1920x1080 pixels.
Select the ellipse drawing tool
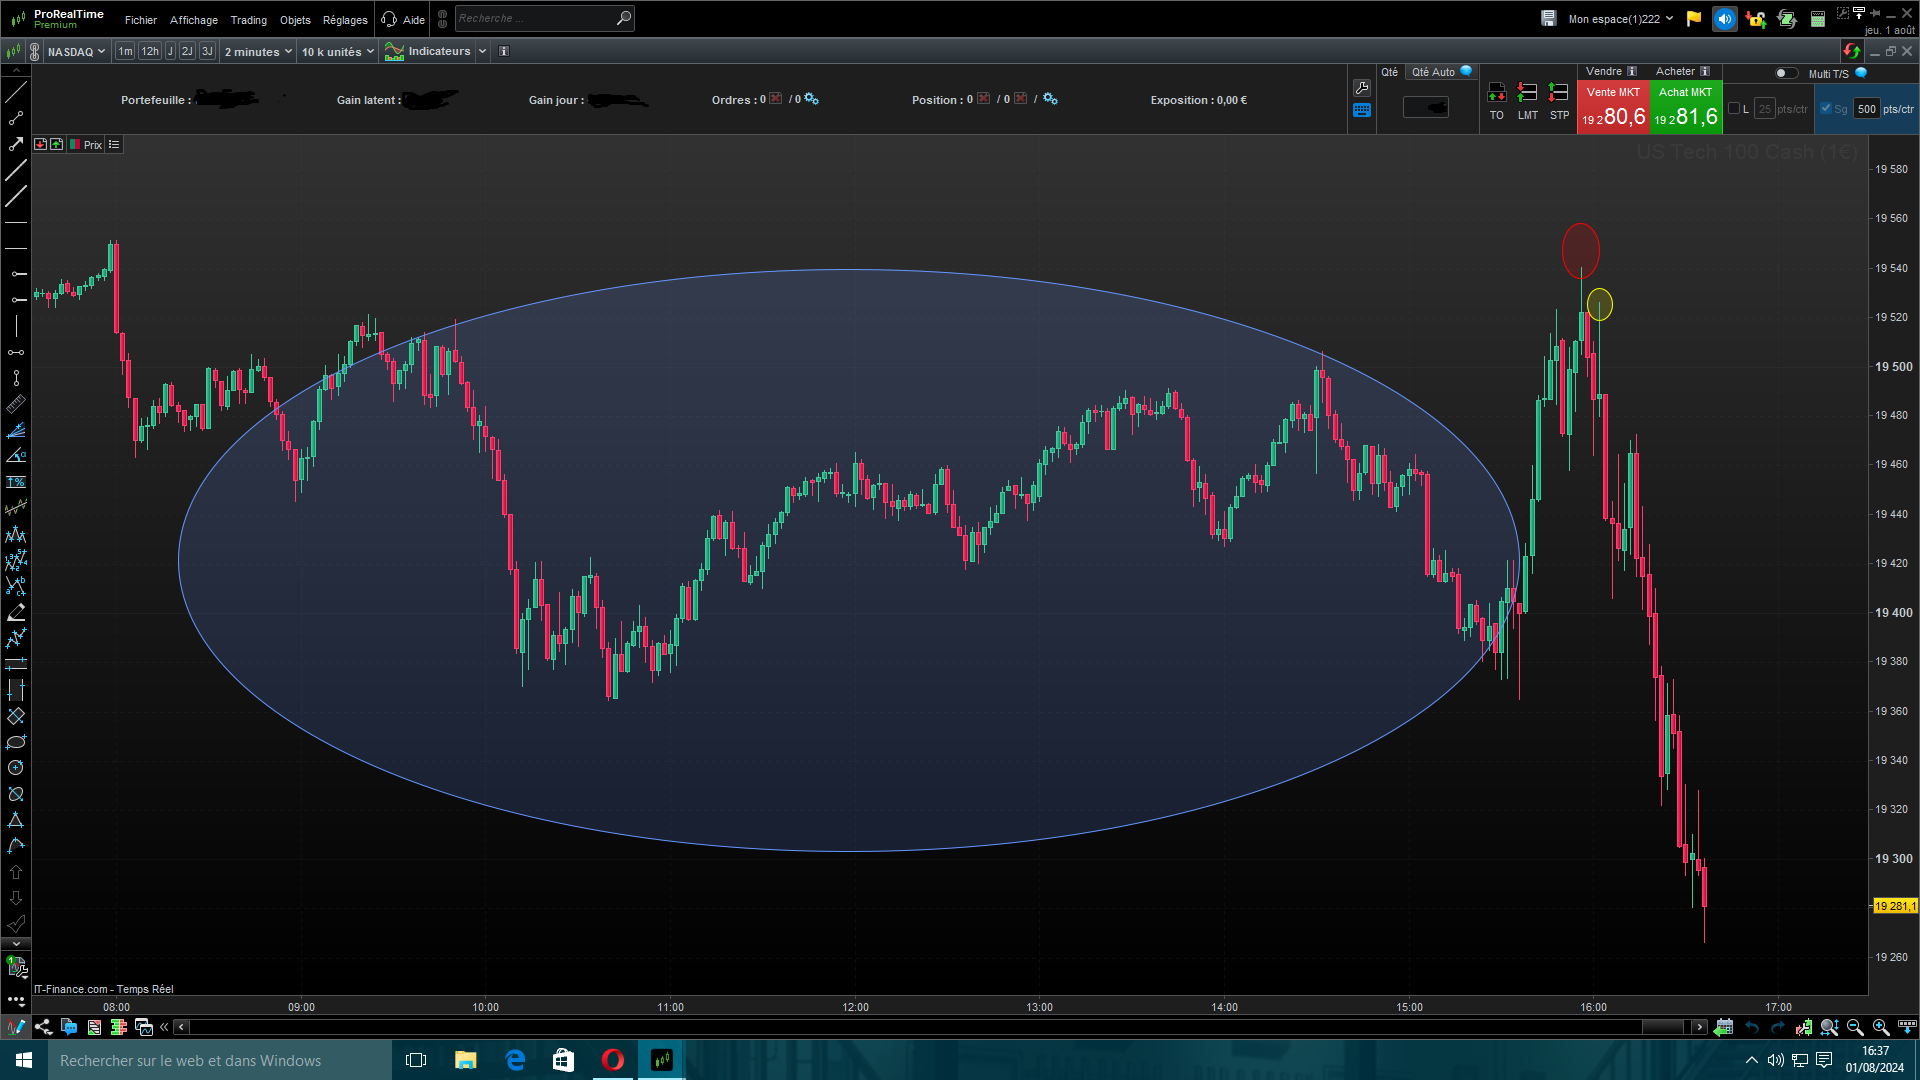16,742
